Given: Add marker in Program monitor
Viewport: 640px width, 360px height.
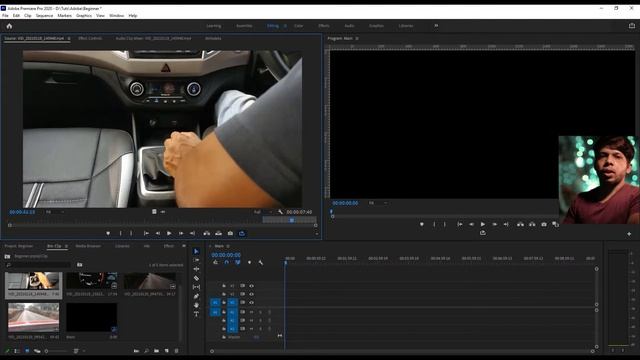Looking at the screenshot, I should coord(422,224).
